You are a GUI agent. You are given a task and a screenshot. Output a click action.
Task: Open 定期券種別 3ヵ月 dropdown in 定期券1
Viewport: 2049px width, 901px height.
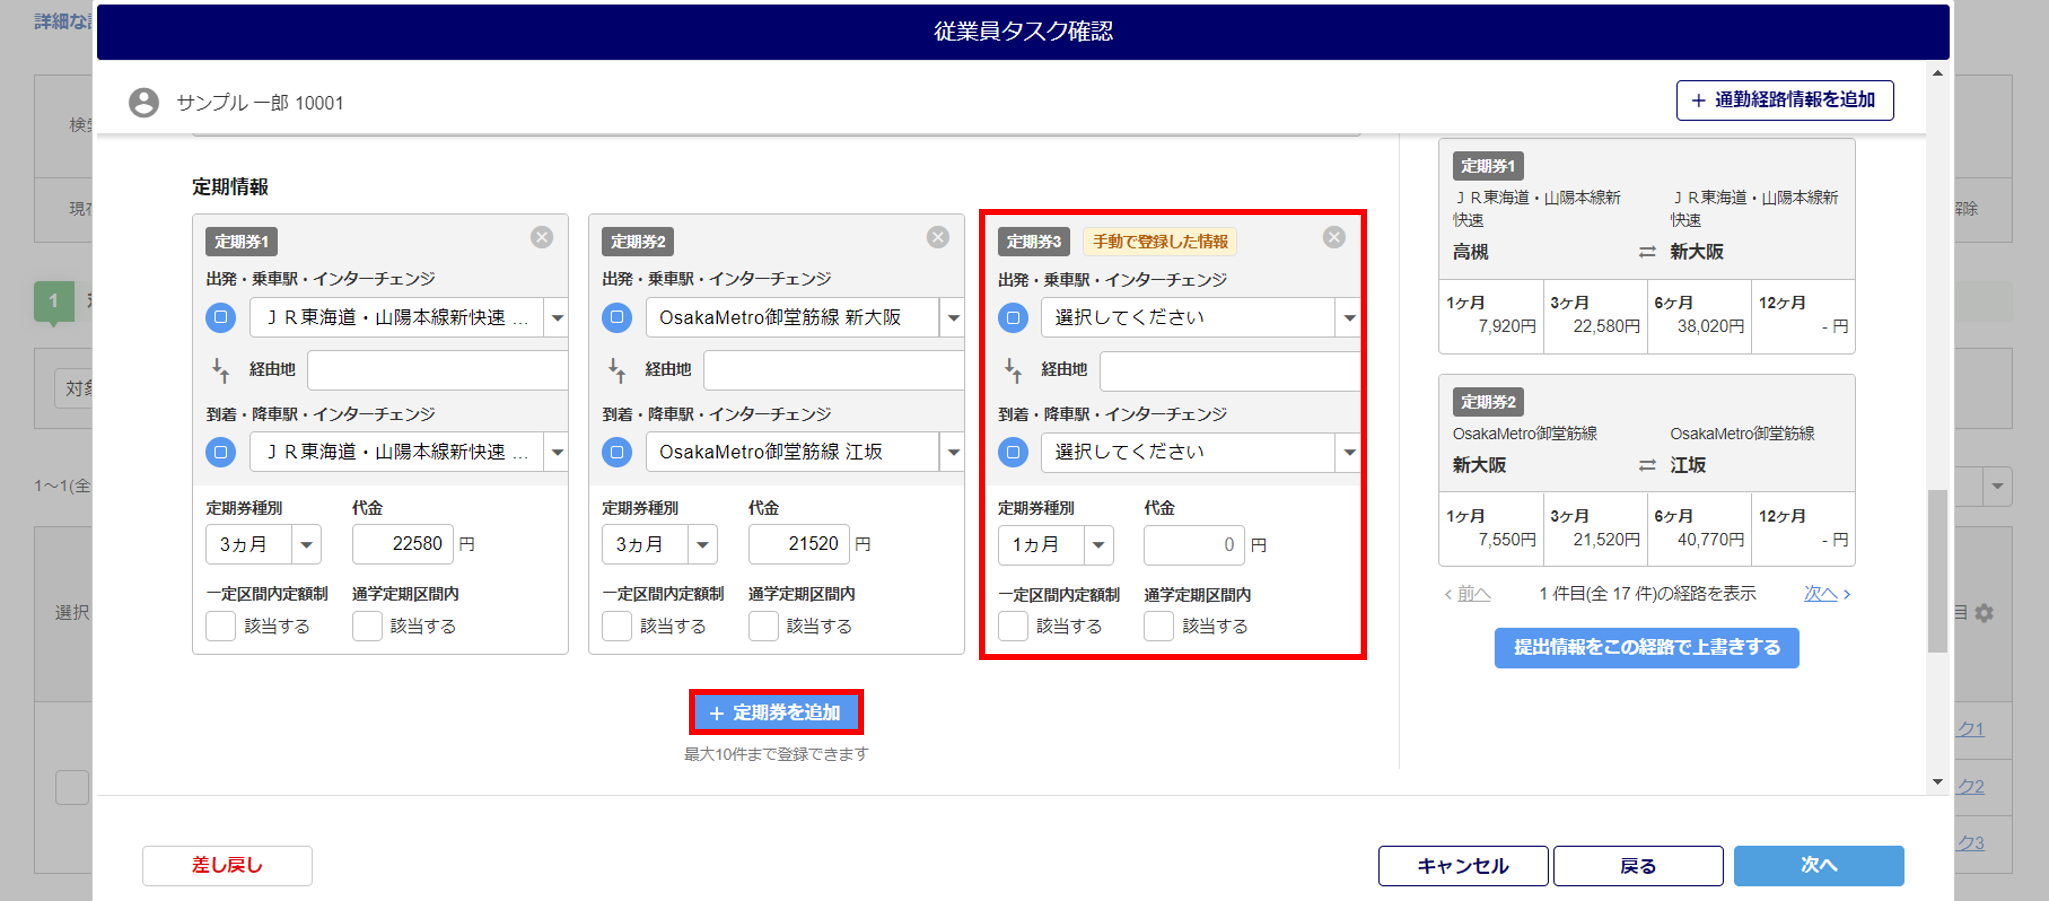click(264, 544)
